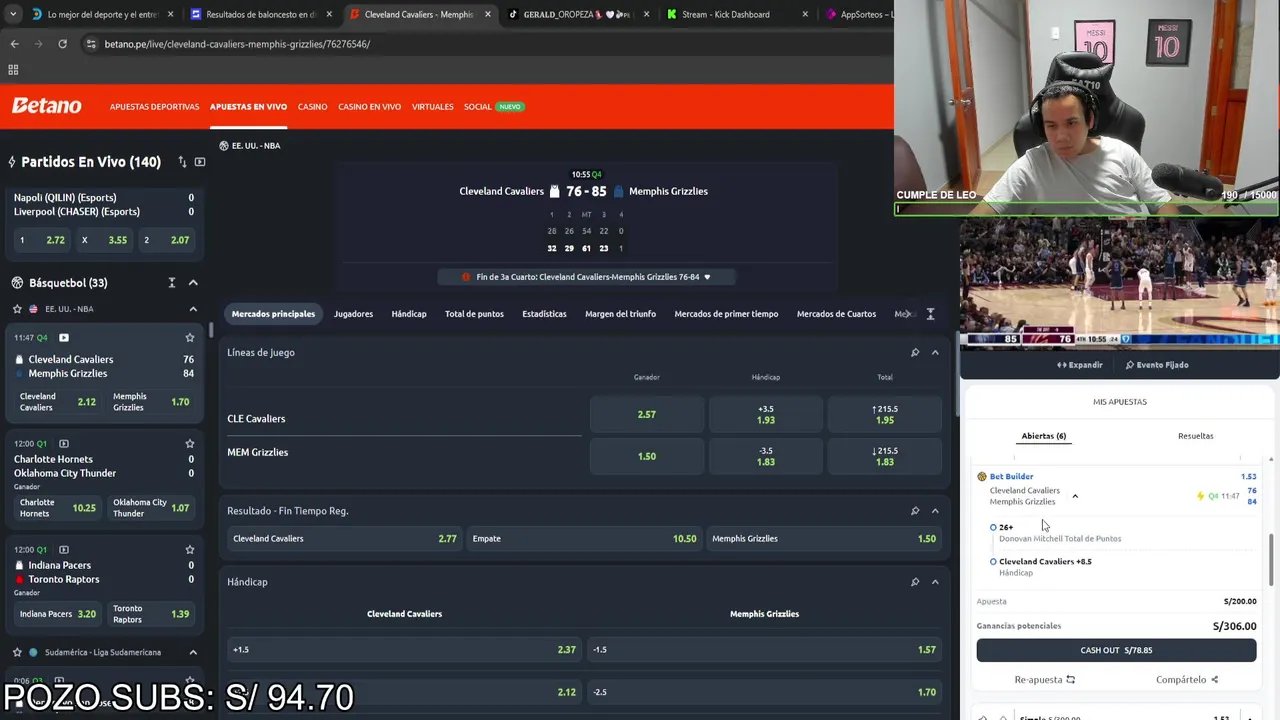
Task: Click Re-apuesta with the repeat icon
Action: (x=1045, y=680)
